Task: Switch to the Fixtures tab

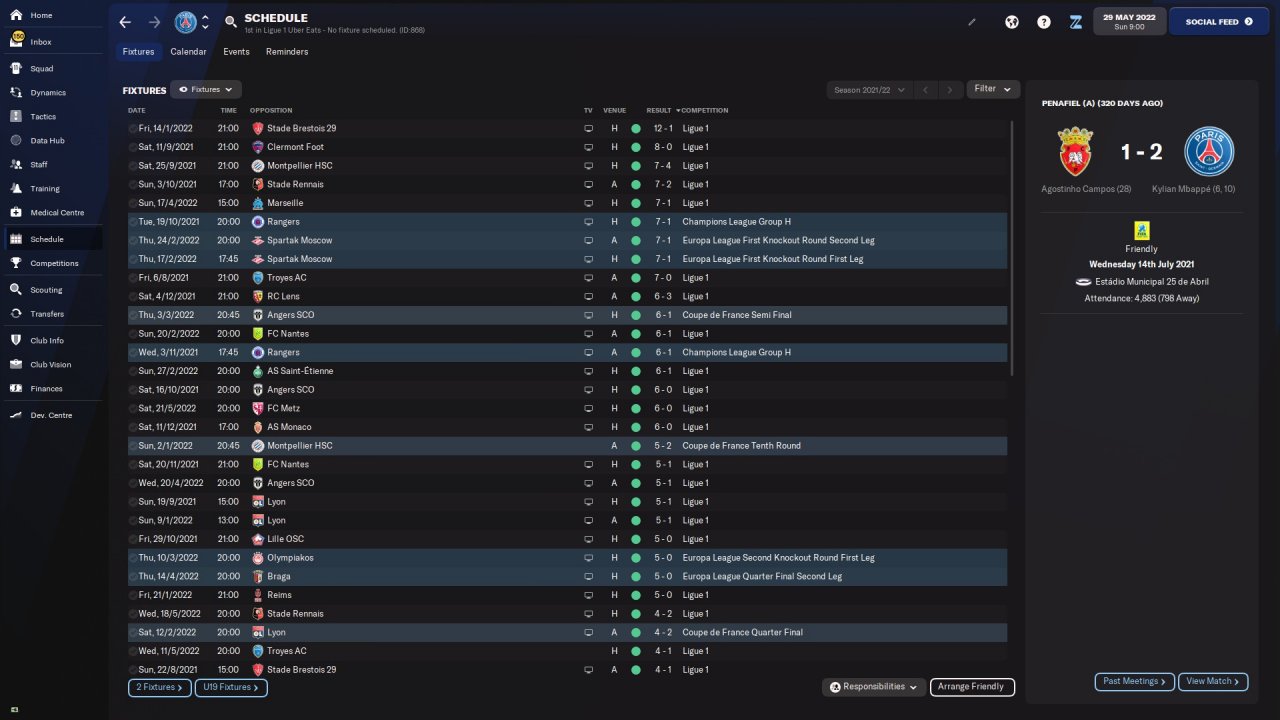Action: click(x=138, y=52)
